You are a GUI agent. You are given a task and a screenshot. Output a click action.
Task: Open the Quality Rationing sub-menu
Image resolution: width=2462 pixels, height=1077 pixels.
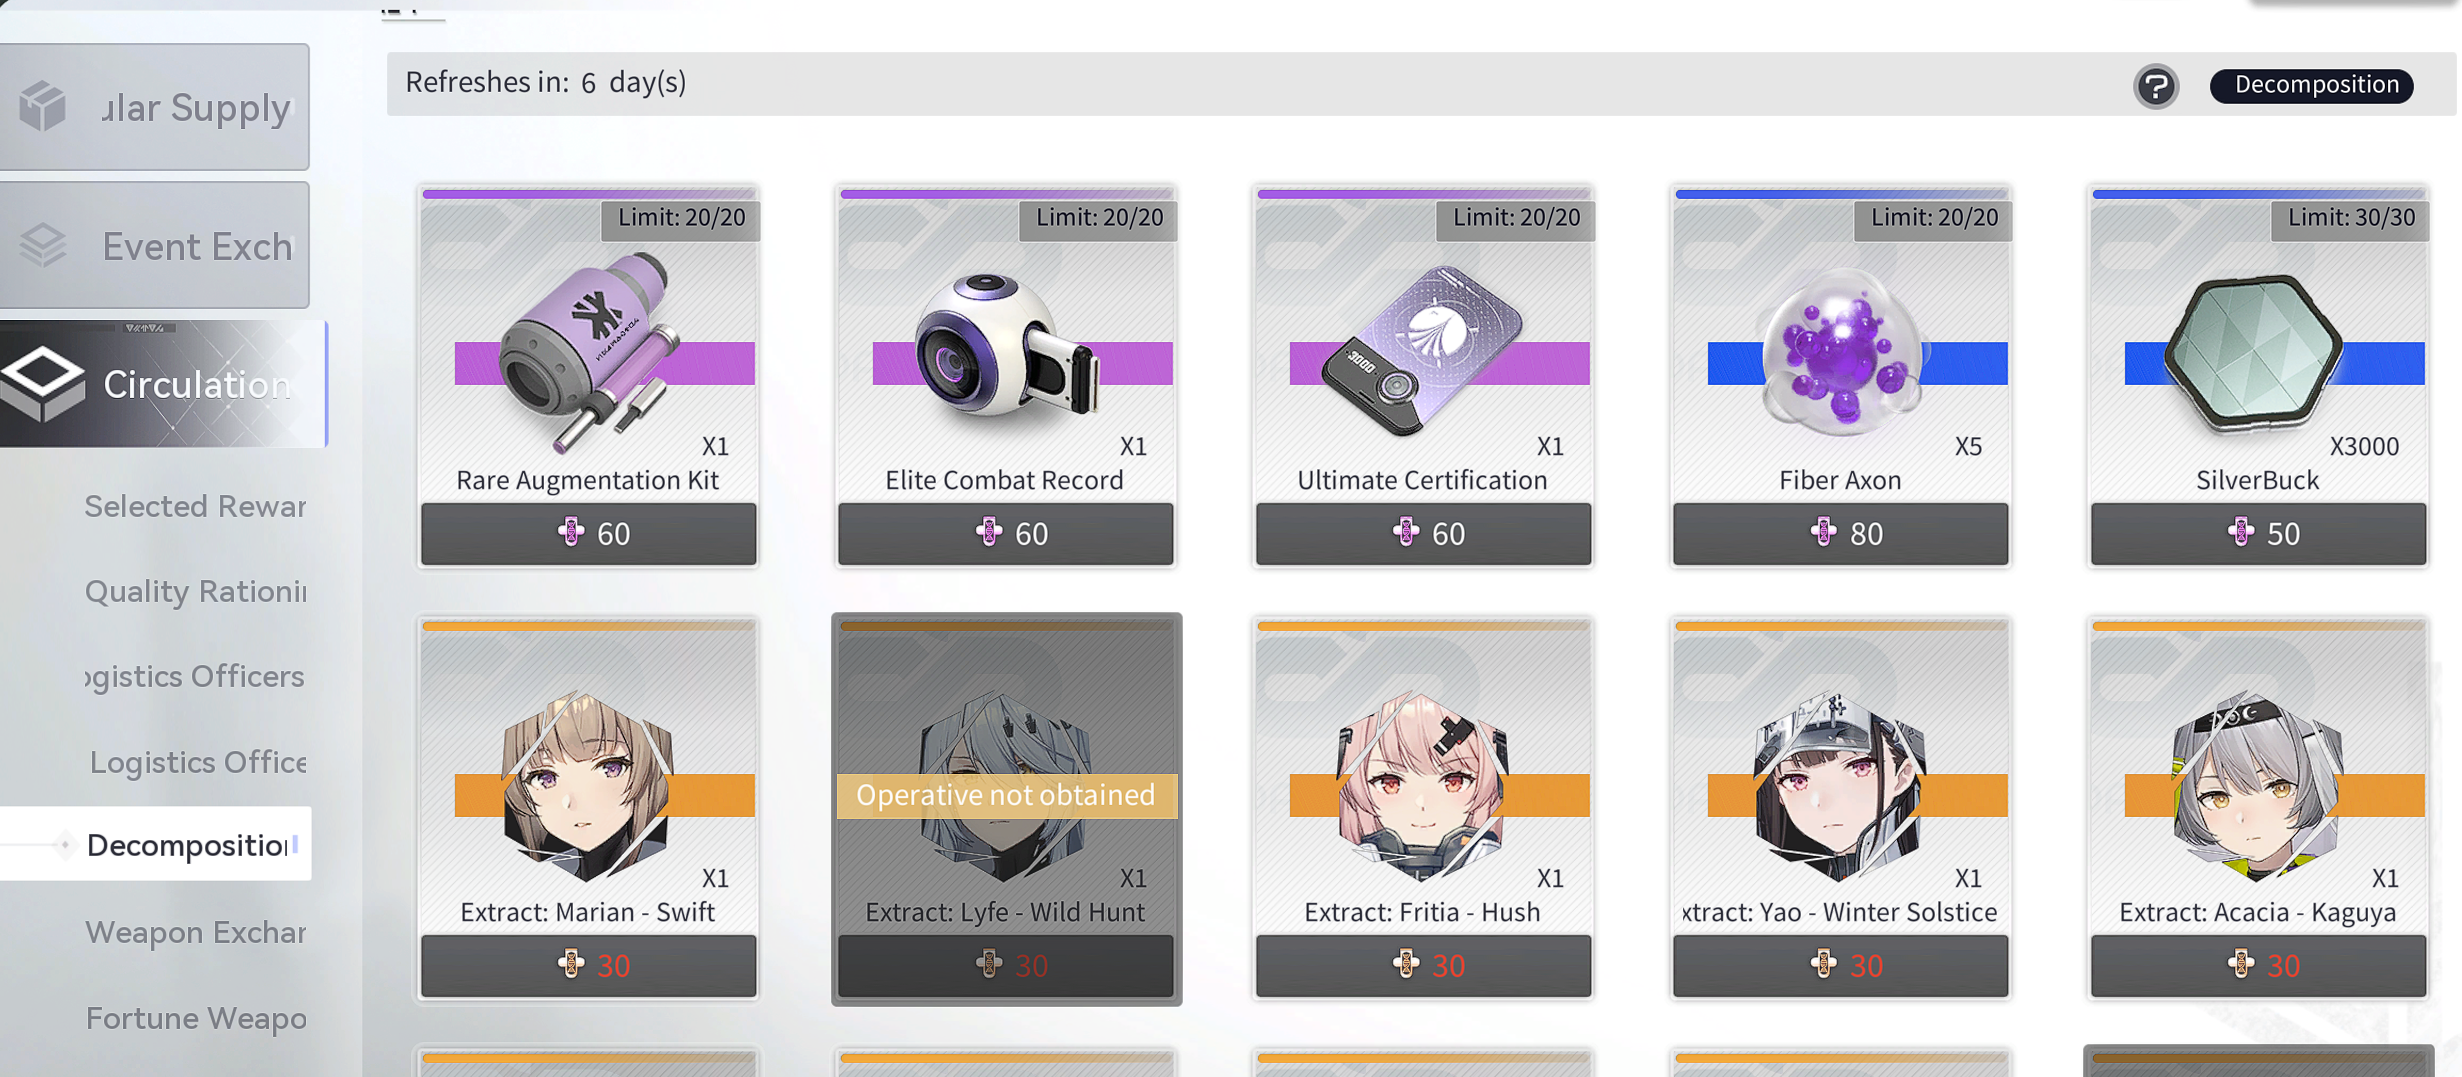point(195,591)
